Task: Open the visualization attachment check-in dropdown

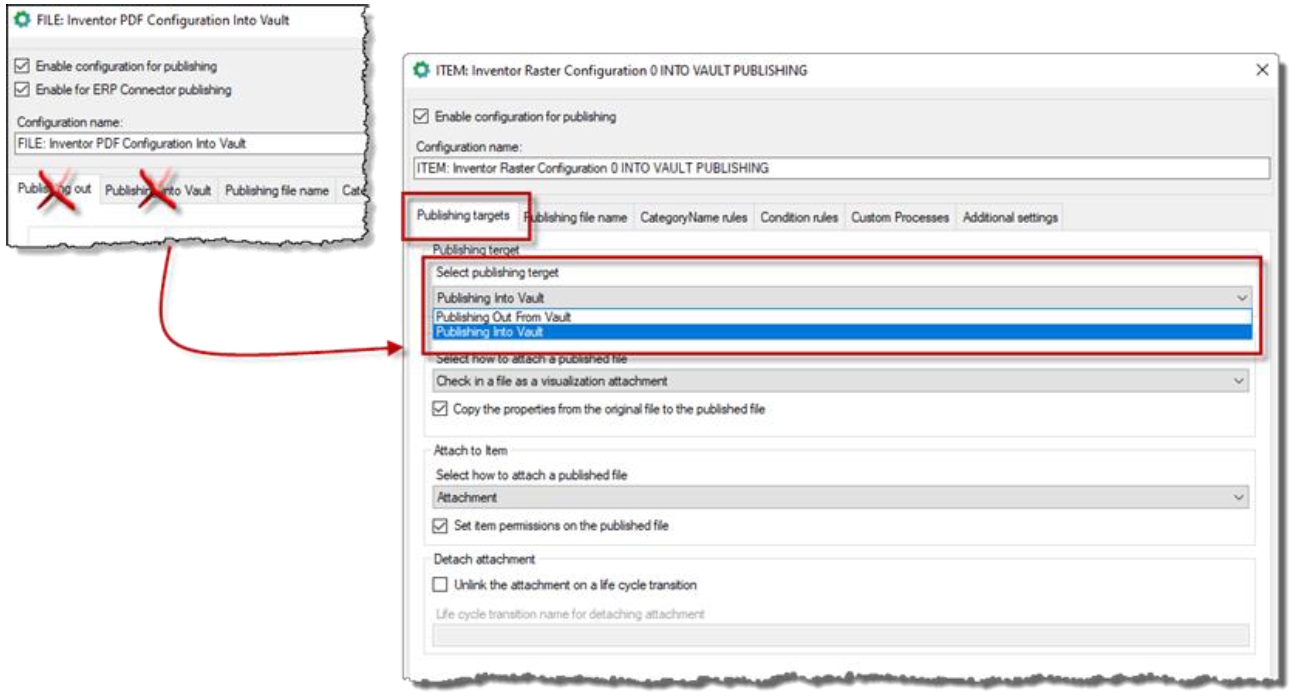Action: tap(1240, 381)
